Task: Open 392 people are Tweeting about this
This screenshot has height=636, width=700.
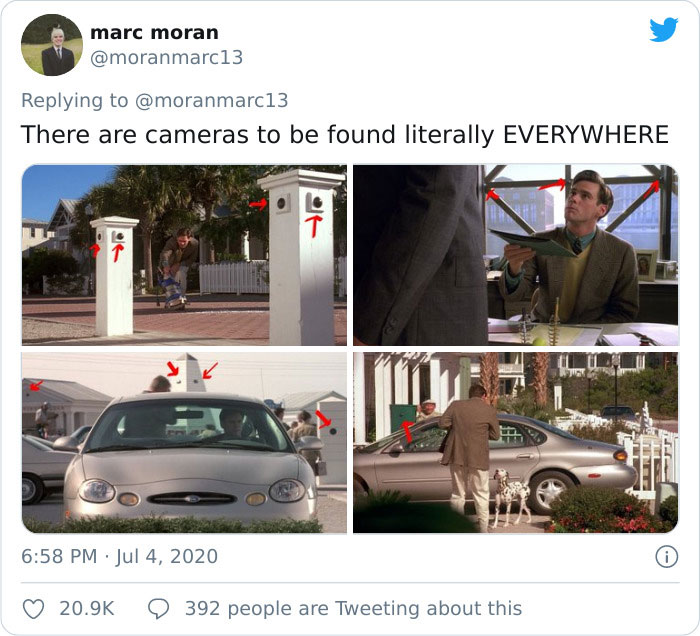Action: pyautogui.click(x=354, y=609)
